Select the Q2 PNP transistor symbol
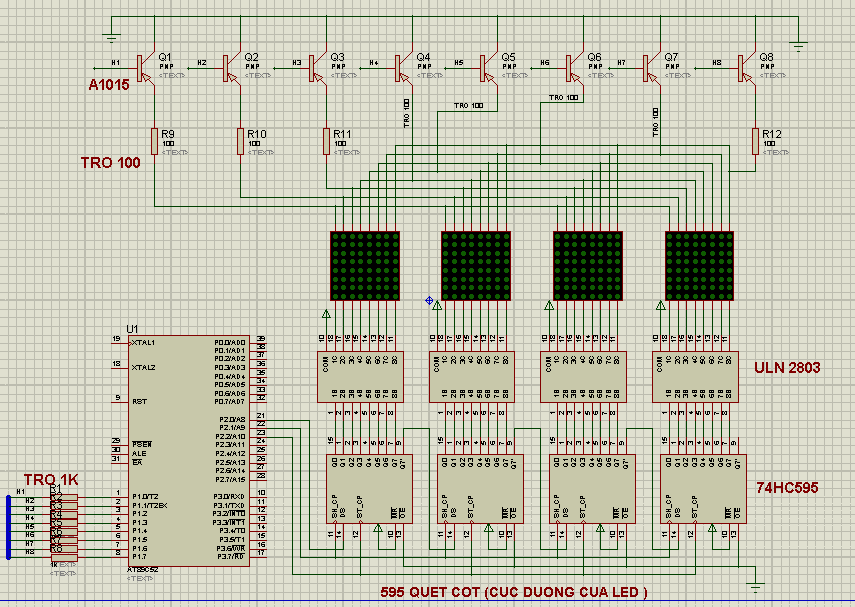This screenshot has width=855, height=607. 232,69
